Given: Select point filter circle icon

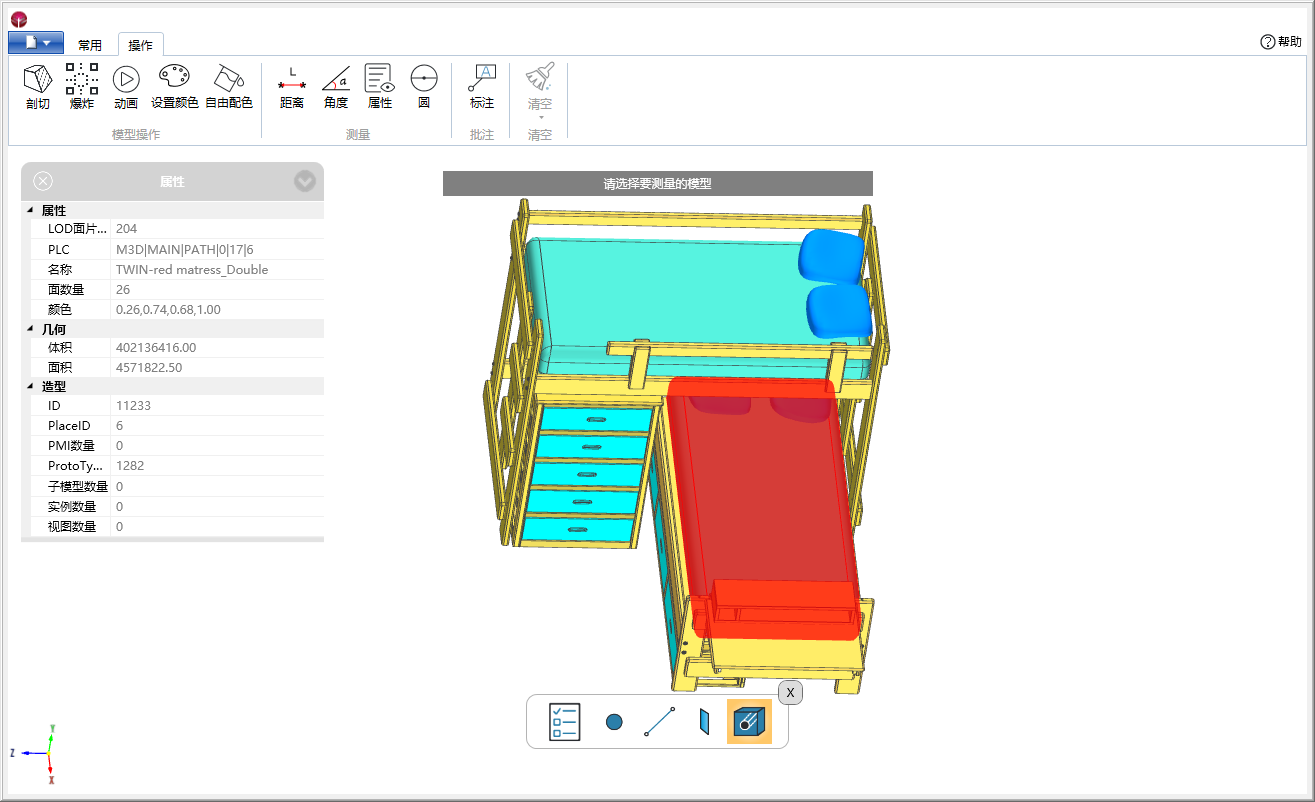Looking at the screenshot, I should [614, 722].
